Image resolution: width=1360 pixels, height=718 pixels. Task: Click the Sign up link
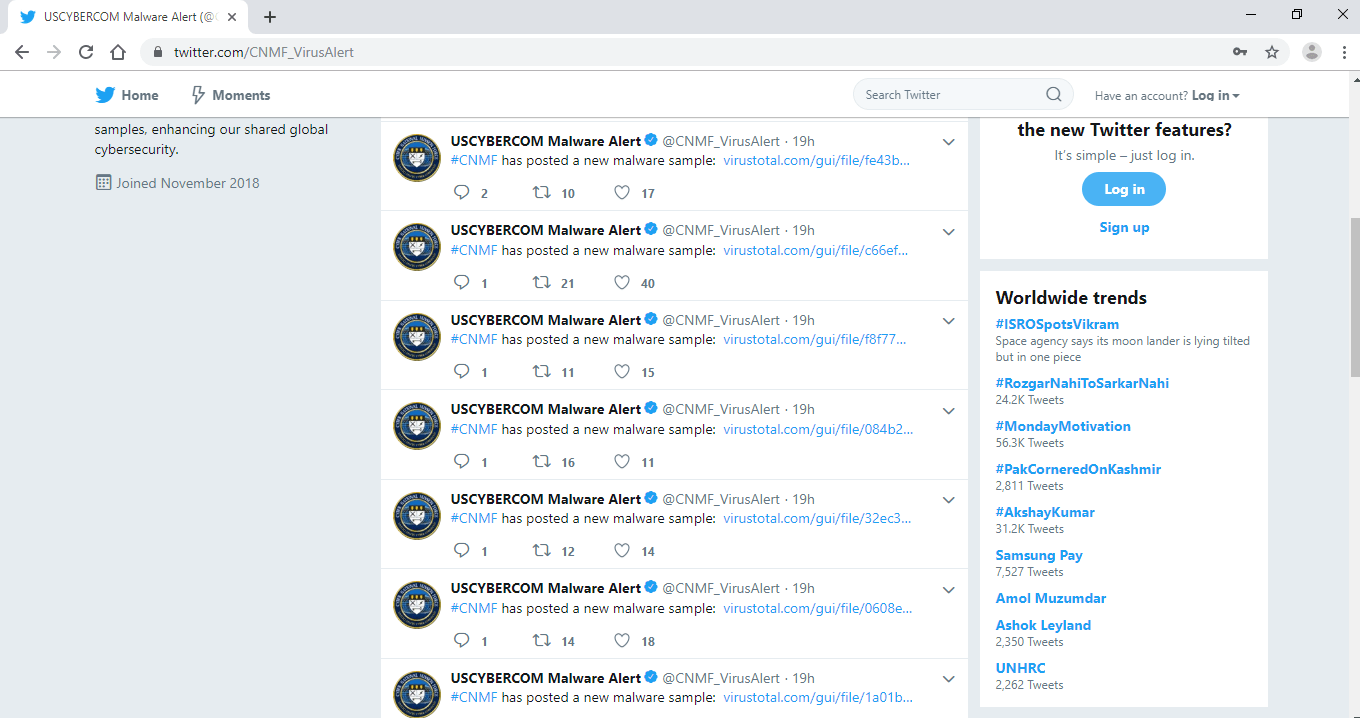(x=1124, y=227)
